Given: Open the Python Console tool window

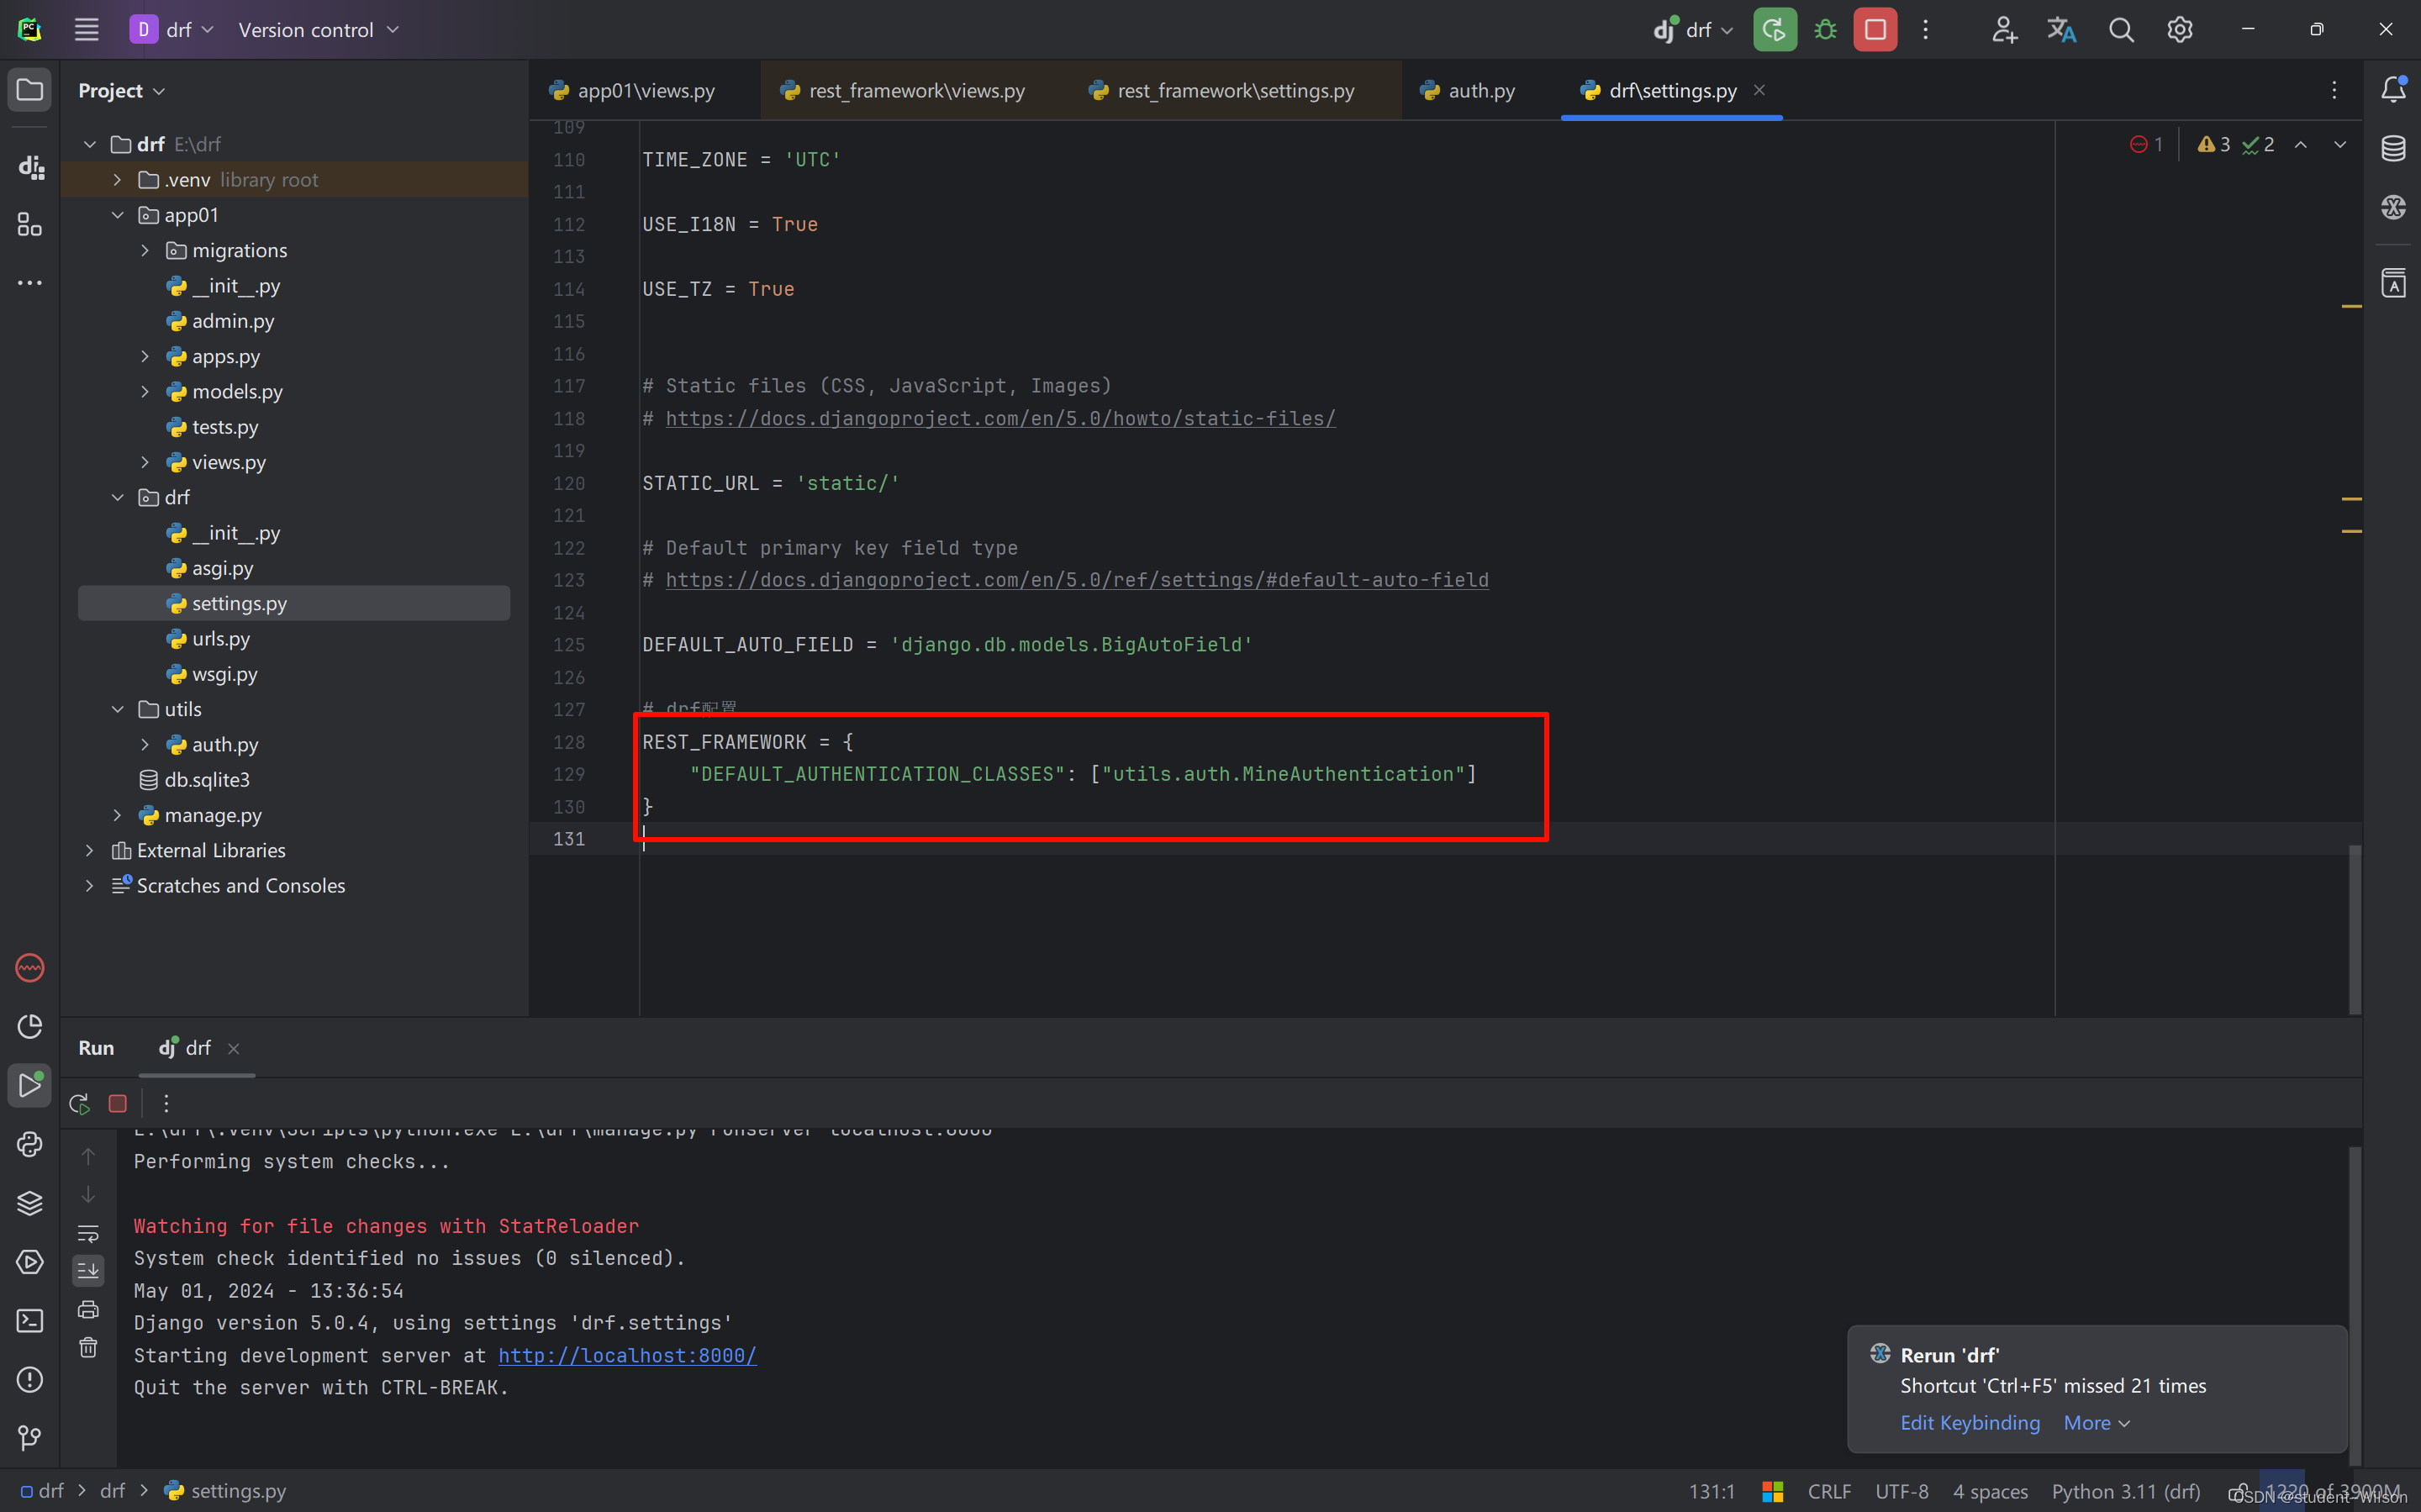Looking at the screenshot, I should point(30,1144).
